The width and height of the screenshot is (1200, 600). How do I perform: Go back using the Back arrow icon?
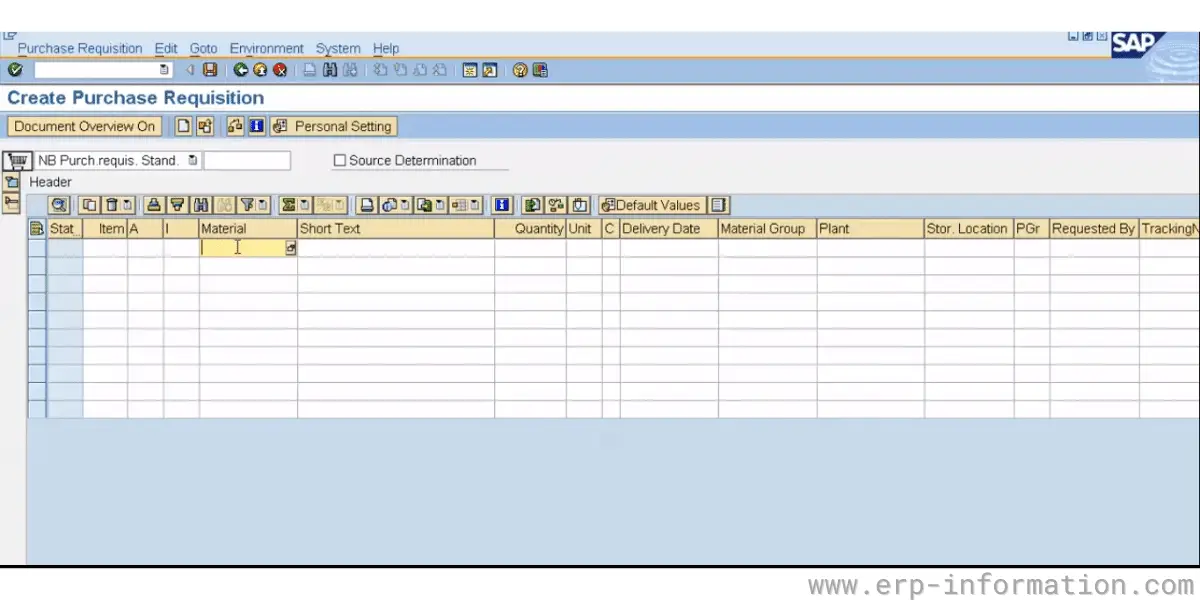(x=240, y=69)
